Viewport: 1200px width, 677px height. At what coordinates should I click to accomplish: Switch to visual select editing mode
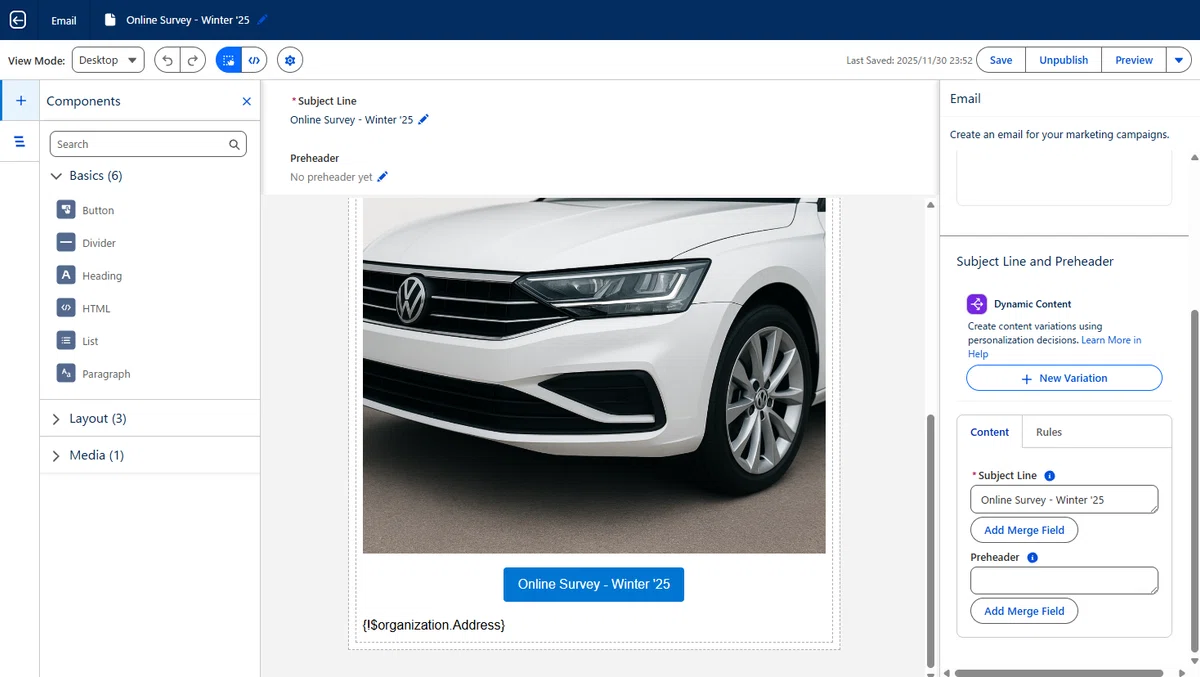[x=229, y=60]
